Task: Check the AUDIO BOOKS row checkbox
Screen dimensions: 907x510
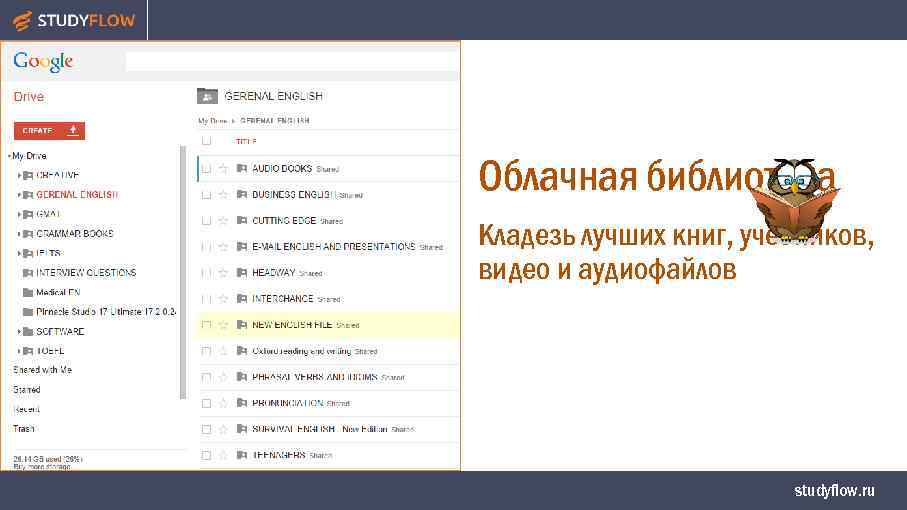Action: [207, 169]
